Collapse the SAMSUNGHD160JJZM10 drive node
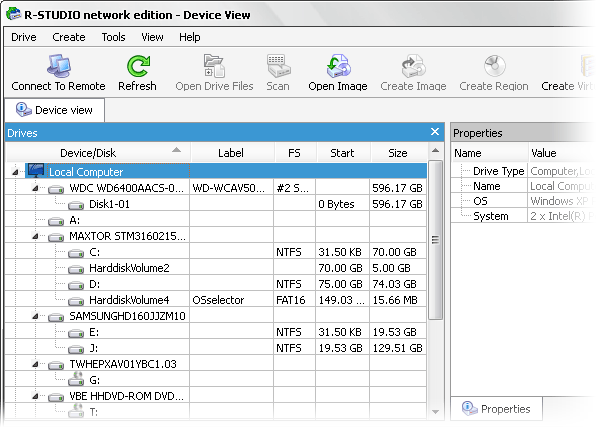The image size is (599, 427). point(35,316)
